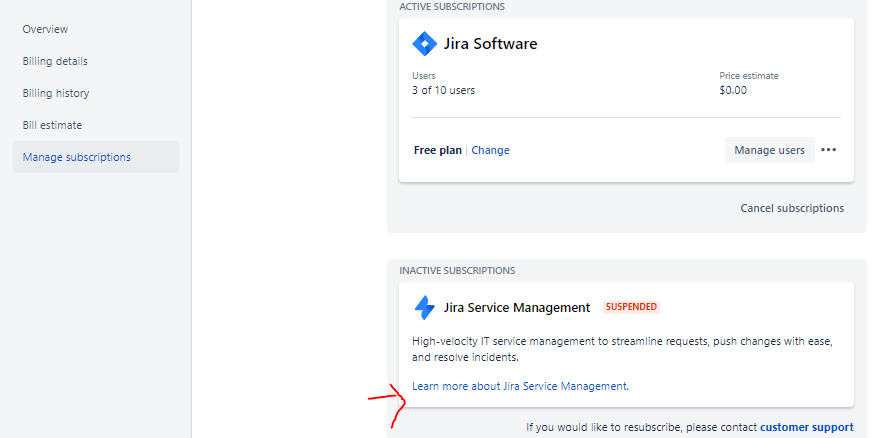The height and width of the screenshot is (438, 883).
Task: Click the Jira Service Management title
Action: [516, 308]
